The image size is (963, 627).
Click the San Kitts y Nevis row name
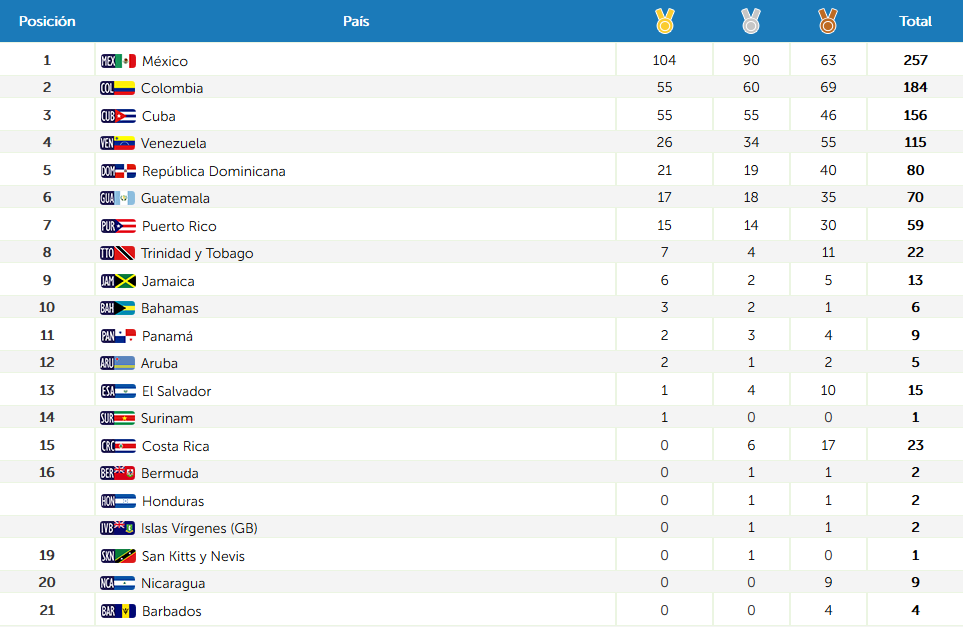[193, 556]
